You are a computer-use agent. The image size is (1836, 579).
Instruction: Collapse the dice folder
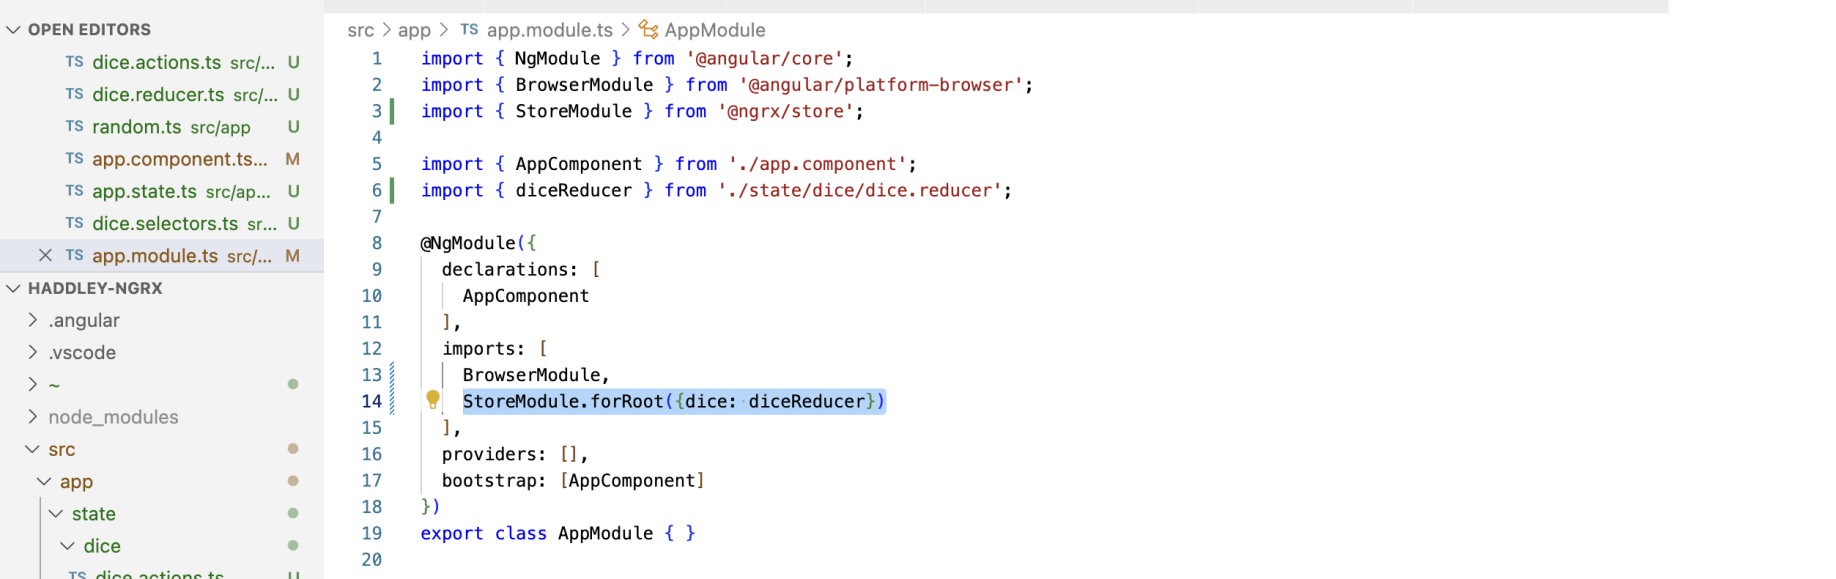click(68, 546)
